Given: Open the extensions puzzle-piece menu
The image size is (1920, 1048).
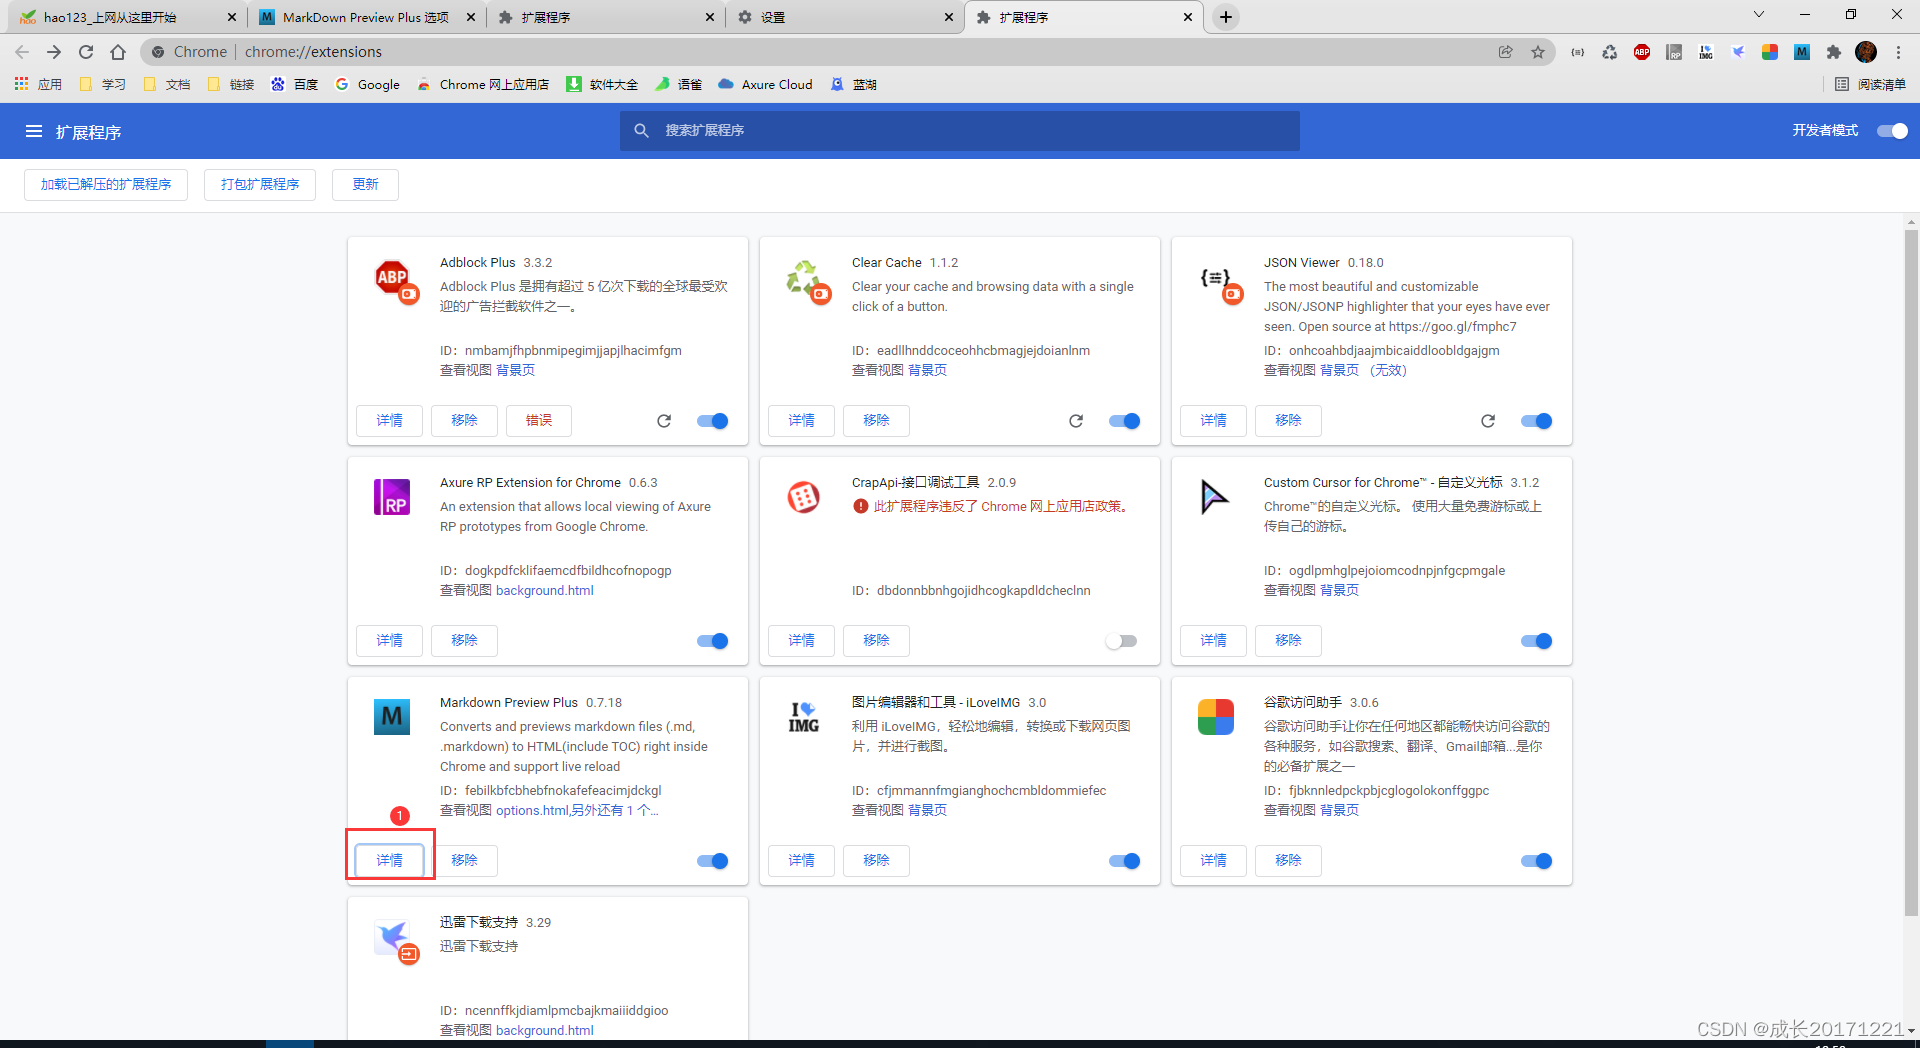Looking at the screenshot, I should click(x=1834, y=52).
